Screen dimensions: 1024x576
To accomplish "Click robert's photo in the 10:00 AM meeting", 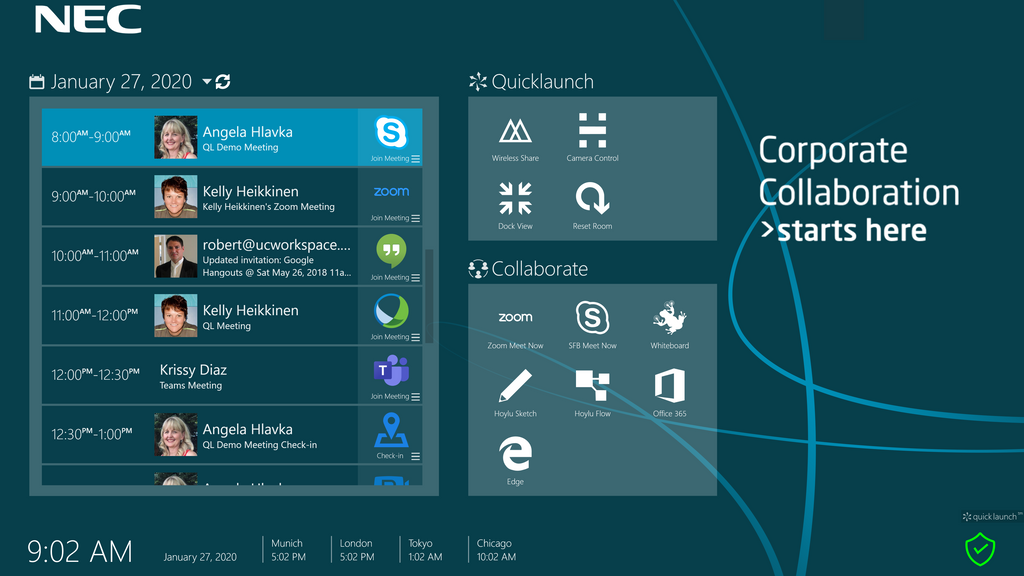I will pos(176,256).
